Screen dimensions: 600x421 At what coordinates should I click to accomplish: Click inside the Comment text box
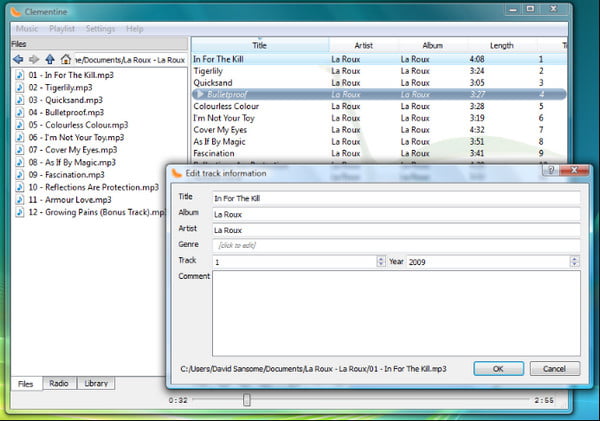pos(396,313)
